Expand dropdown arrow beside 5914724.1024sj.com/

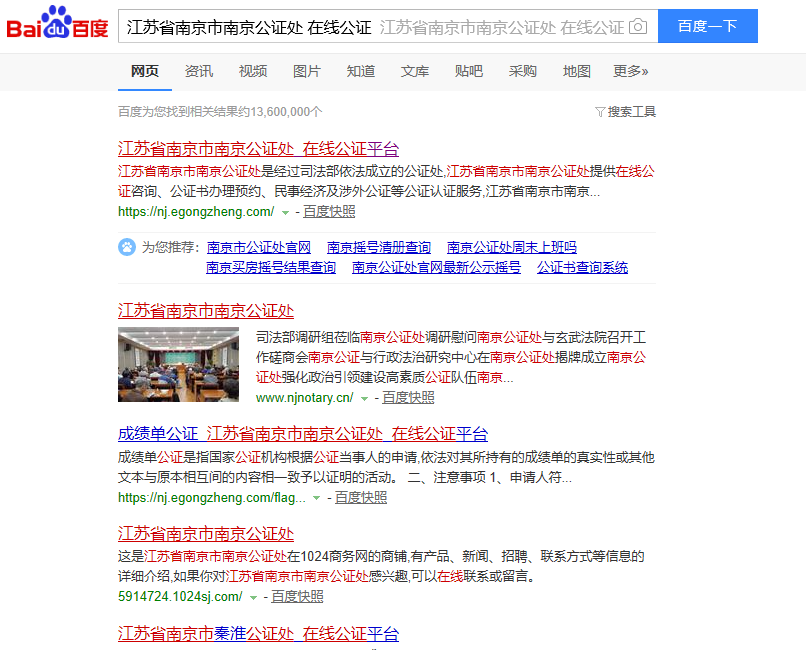click(253, 597)
